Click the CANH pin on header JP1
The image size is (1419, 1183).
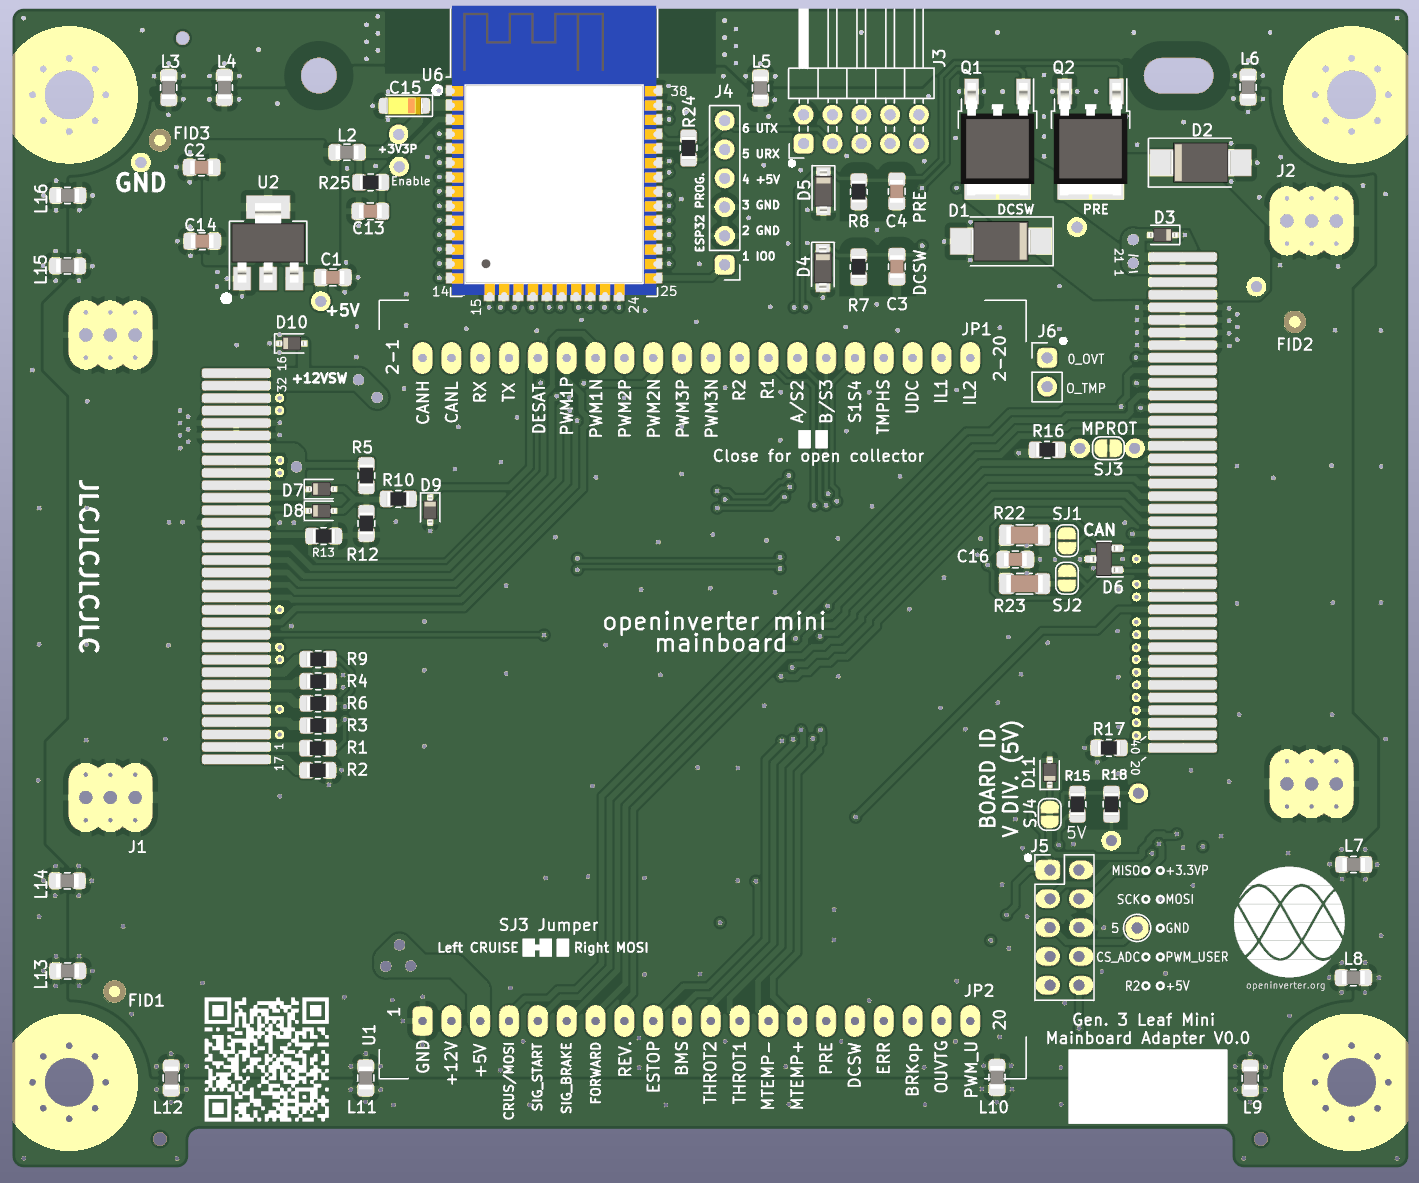(422, 358)
